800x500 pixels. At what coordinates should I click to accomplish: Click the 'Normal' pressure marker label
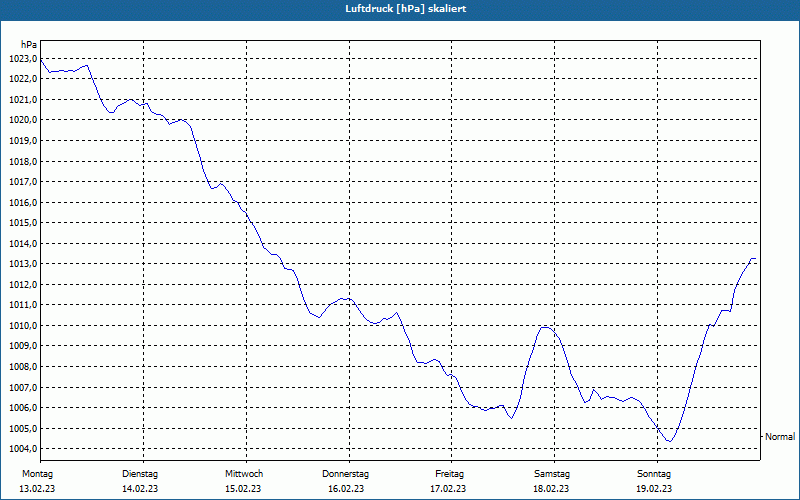[780, 437]
